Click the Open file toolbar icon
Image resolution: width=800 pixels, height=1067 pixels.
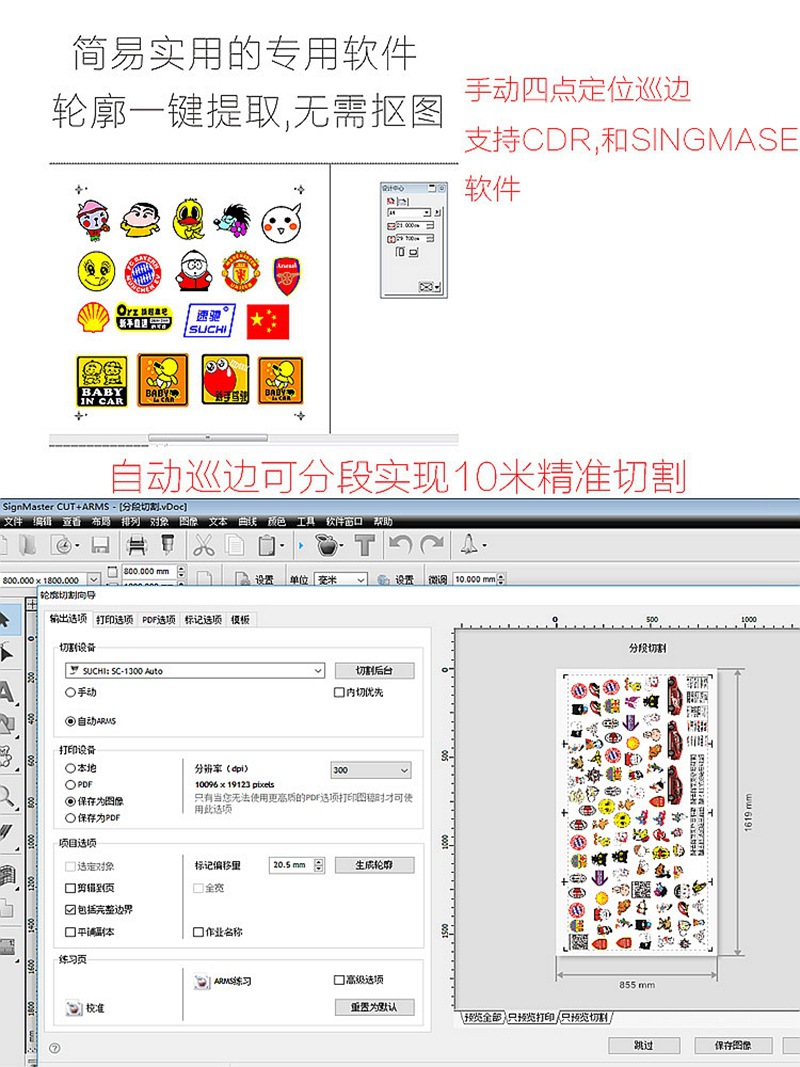point(28,545)
